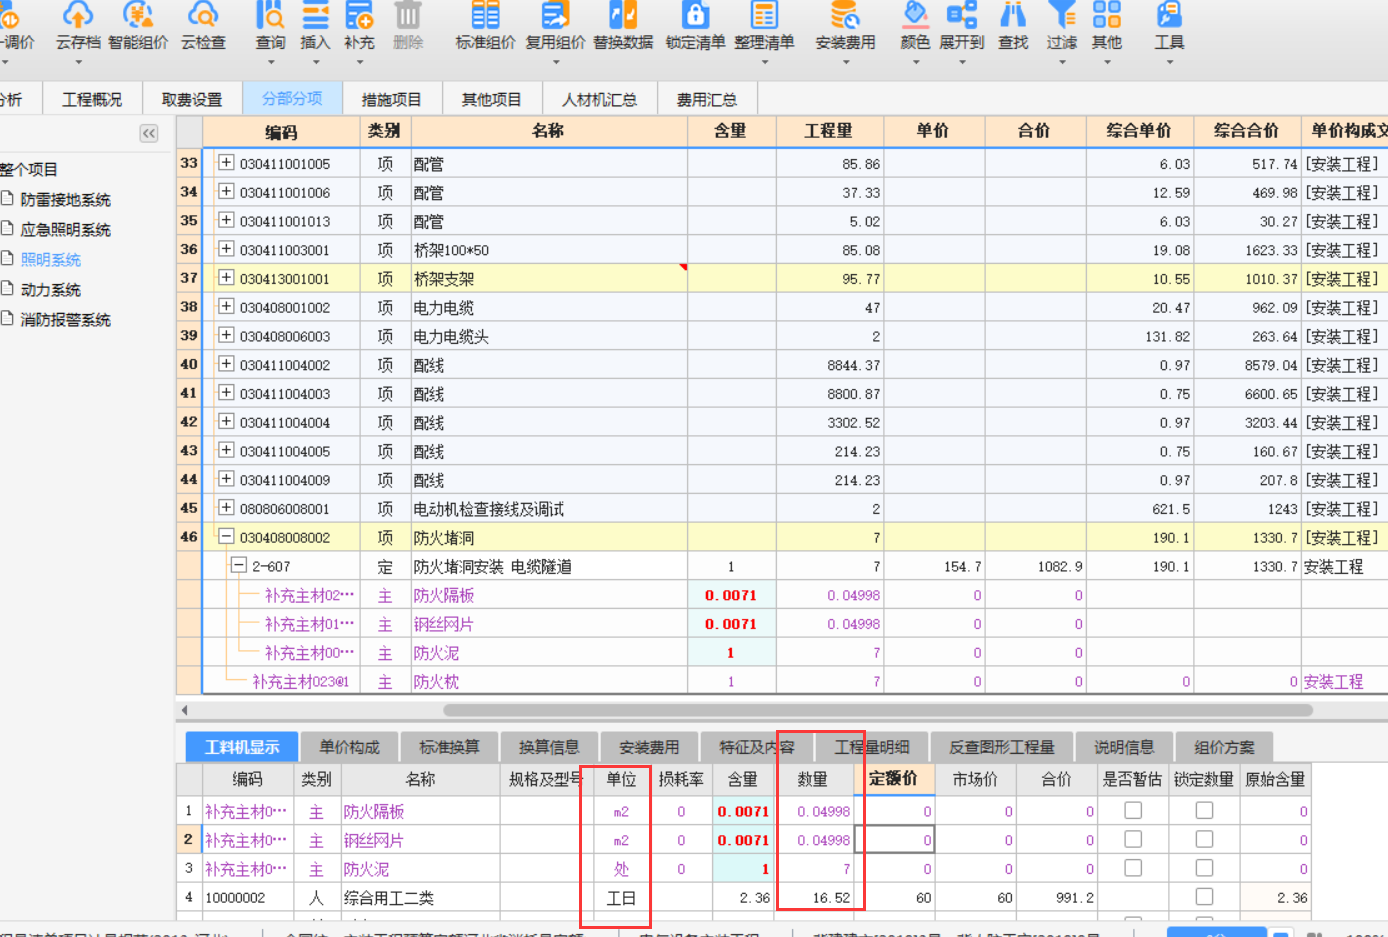Open the 组价方案 bottom tab

pos(1224,748)
